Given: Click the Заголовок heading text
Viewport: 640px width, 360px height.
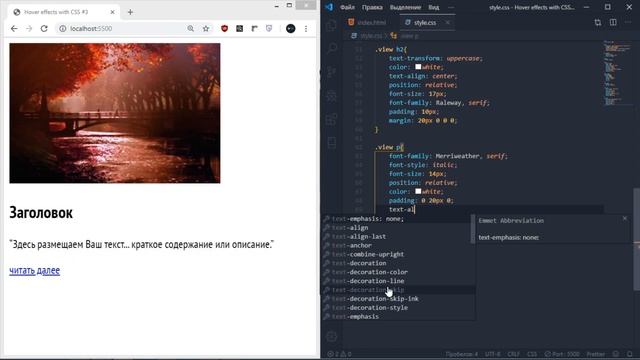Looking at the screenshot, I should 41,213.
